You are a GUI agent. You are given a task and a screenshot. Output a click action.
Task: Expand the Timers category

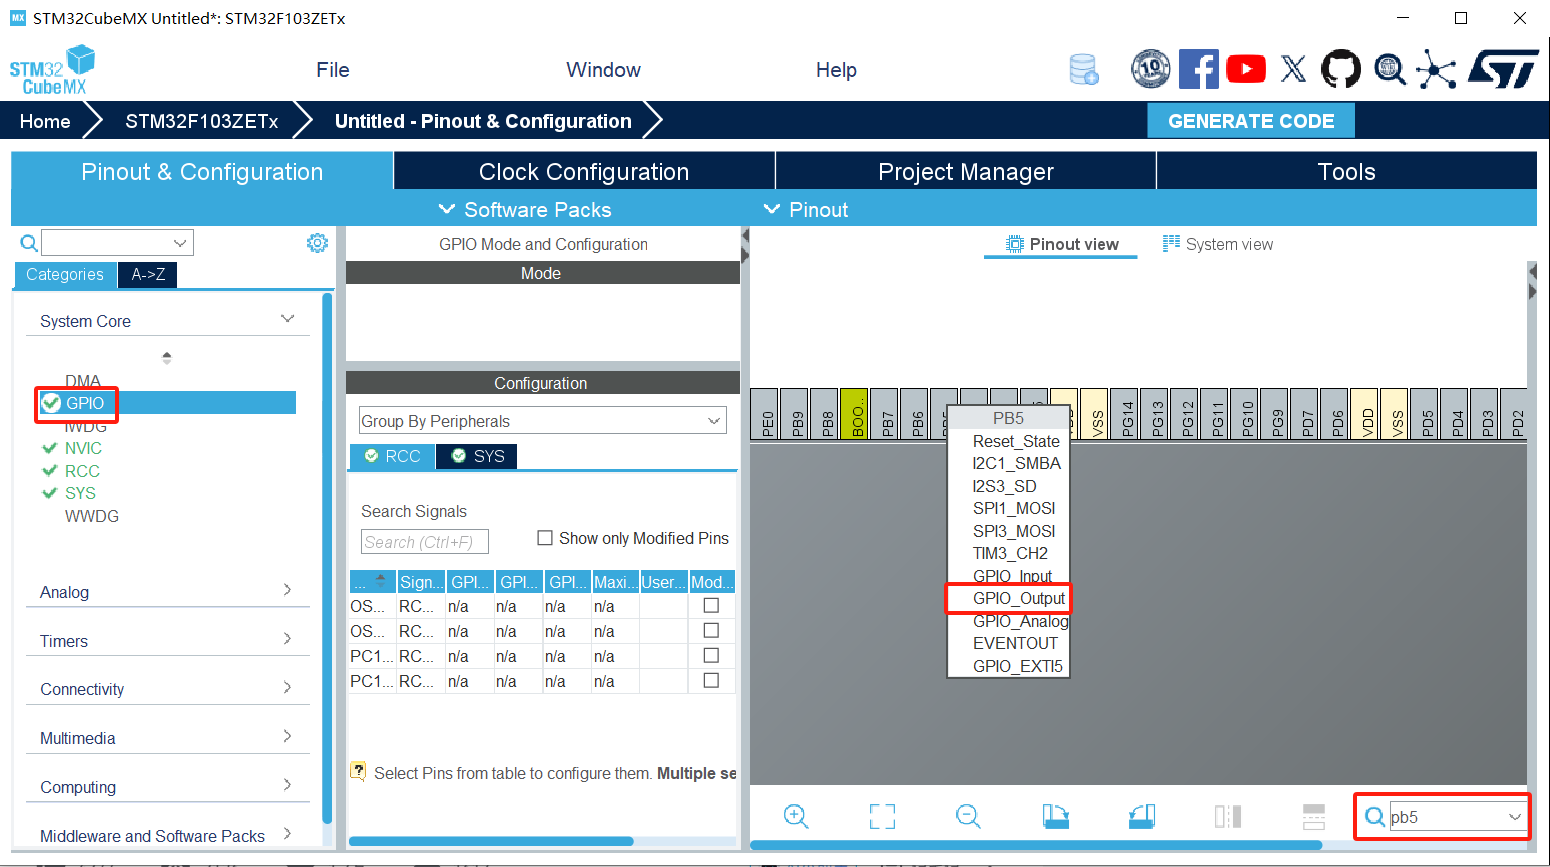click(x=287, y=638)
